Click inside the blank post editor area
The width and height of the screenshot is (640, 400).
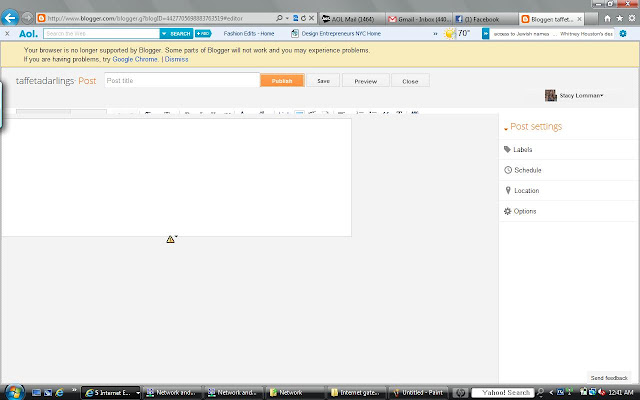coord(176,177)
